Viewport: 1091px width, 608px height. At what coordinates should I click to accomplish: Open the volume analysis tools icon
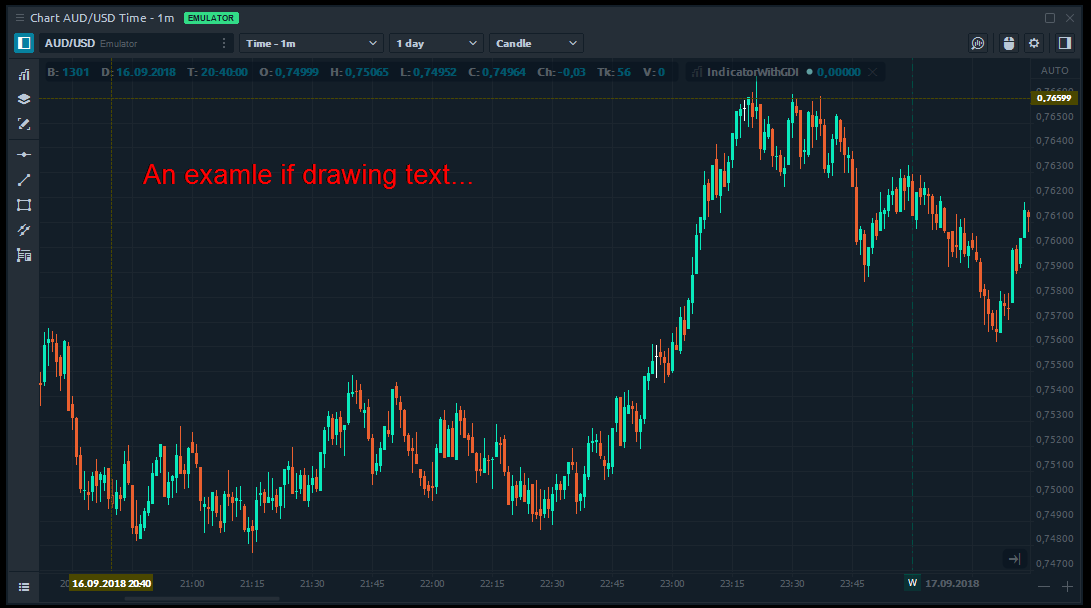click(x=24, y=255)
